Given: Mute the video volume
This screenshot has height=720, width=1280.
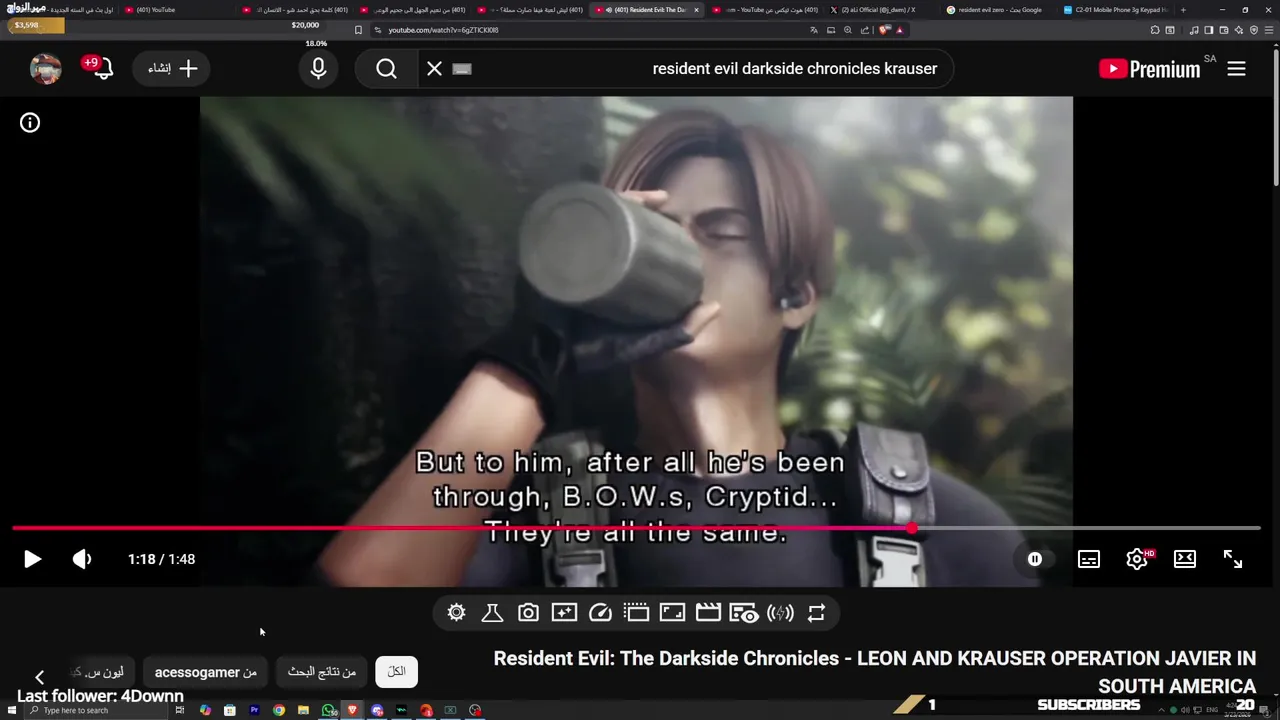Looking at the screenshot, I should click(x=82, y=559).
